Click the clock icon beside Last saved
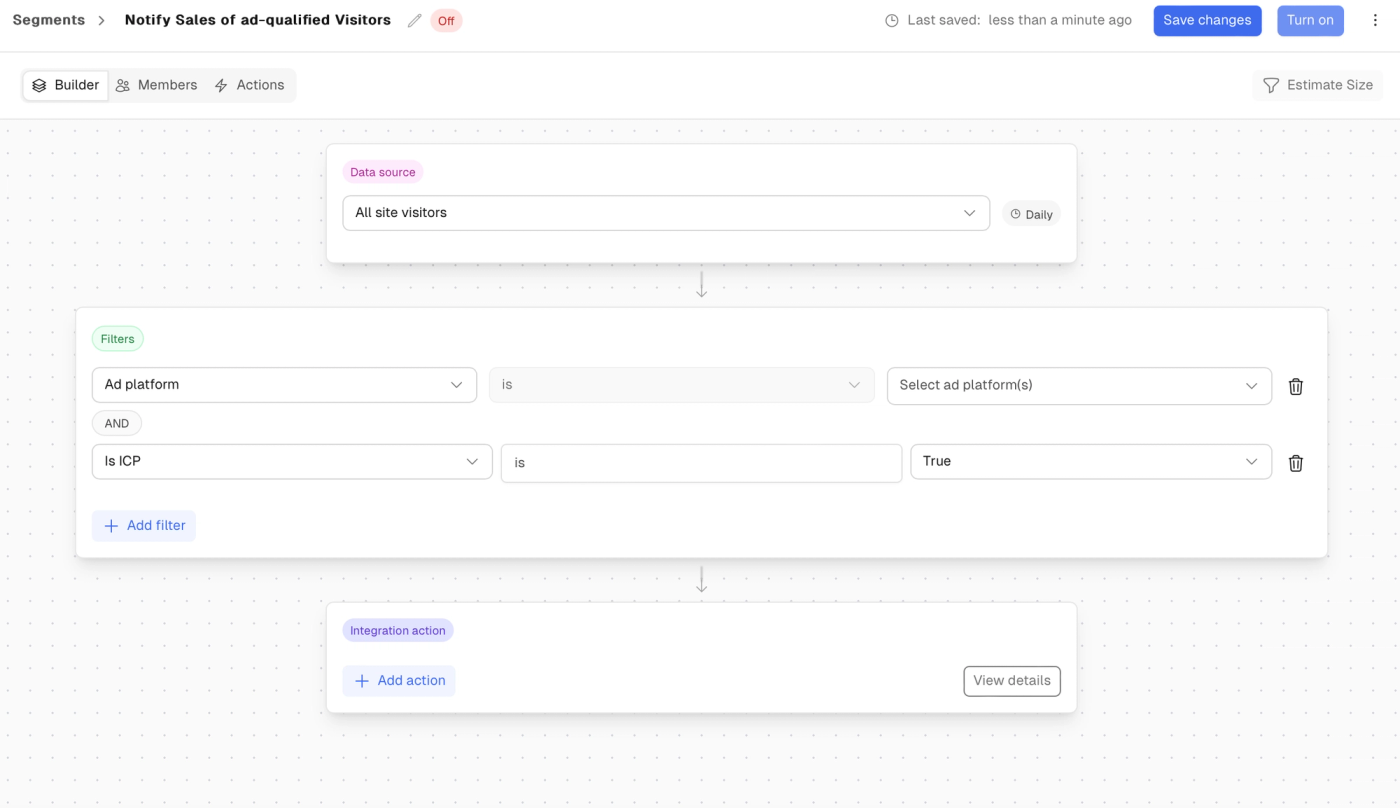The height and width of the screenshot is (808, 1400). [892, 21]
